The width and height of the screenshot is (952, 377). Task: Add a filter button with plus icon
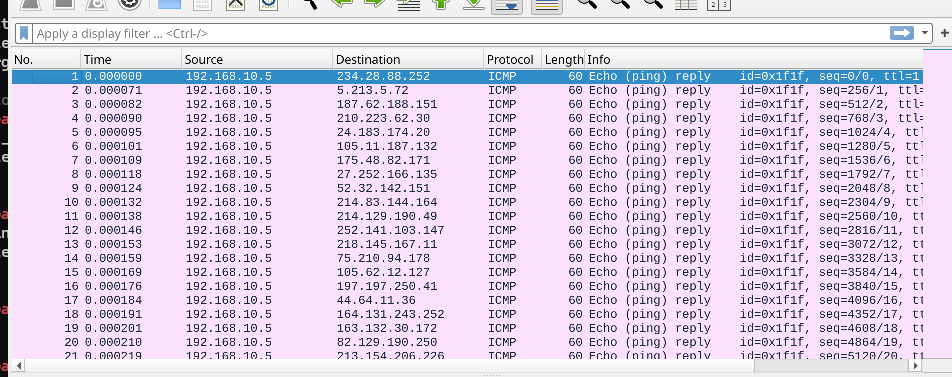[945, 33]
